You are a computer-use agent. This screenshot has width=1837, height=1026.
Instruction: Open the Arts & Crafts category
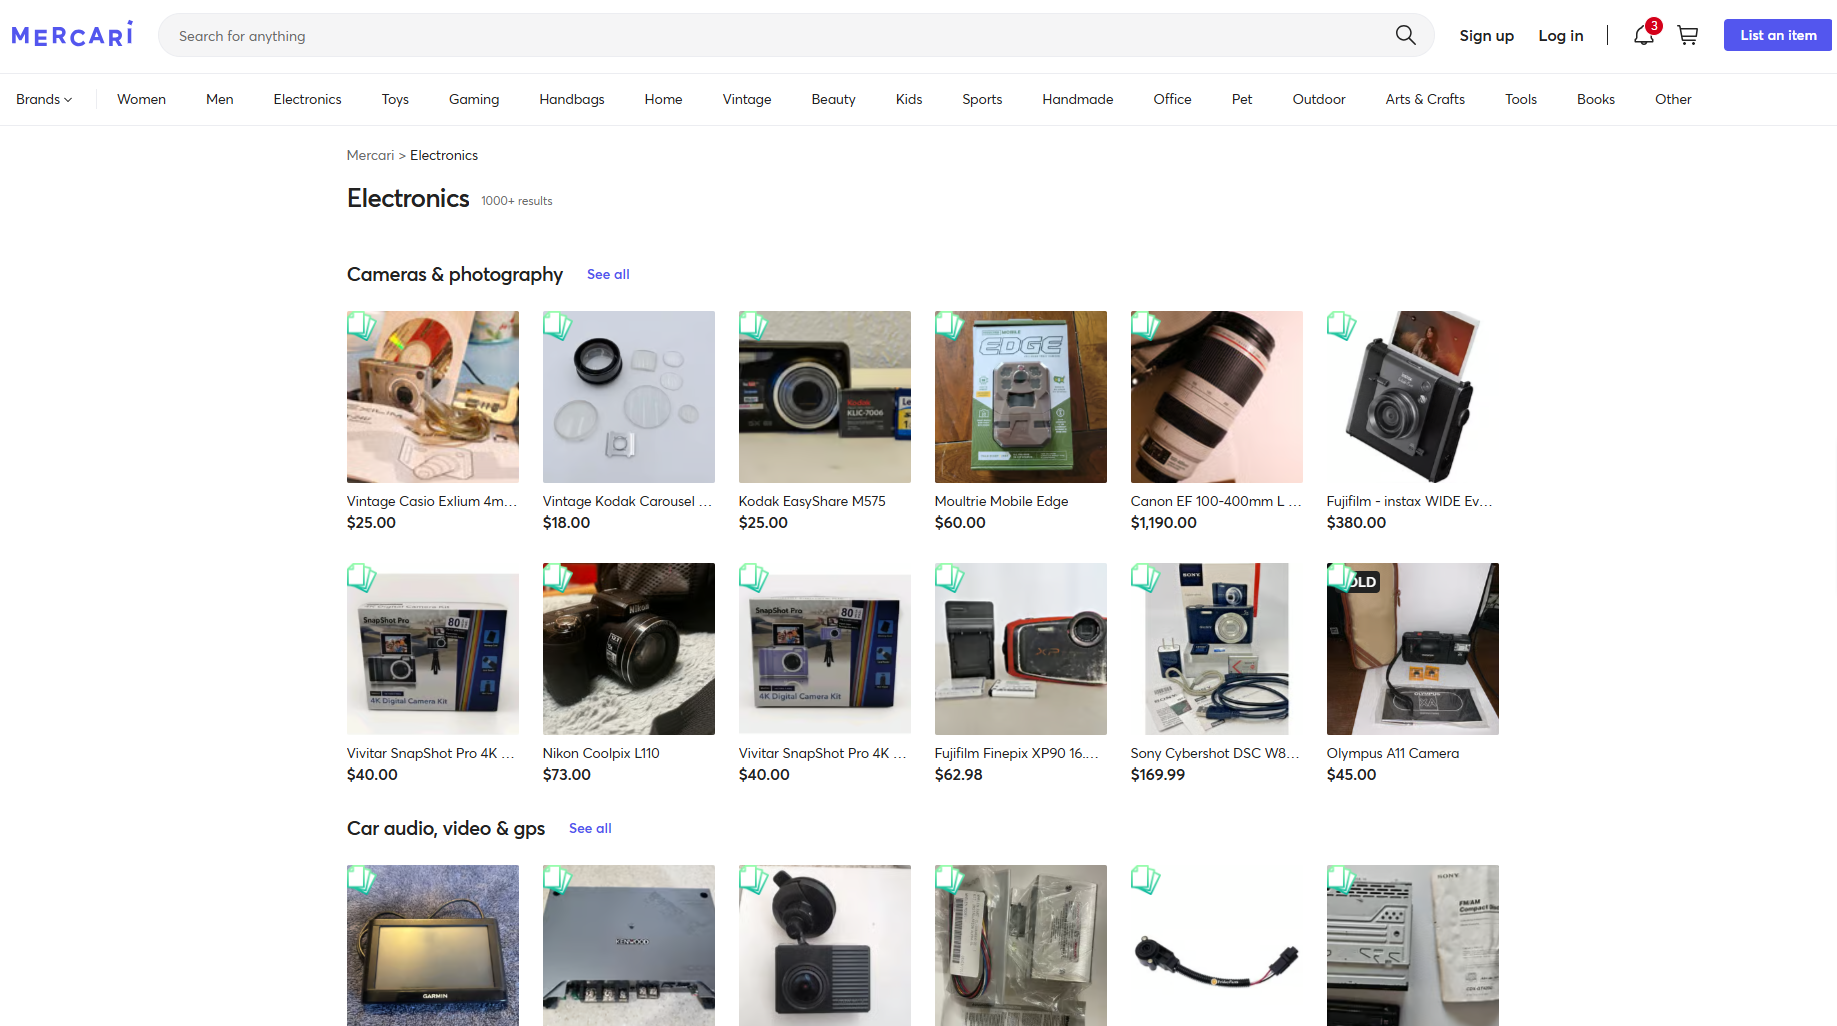(1425, 99)
